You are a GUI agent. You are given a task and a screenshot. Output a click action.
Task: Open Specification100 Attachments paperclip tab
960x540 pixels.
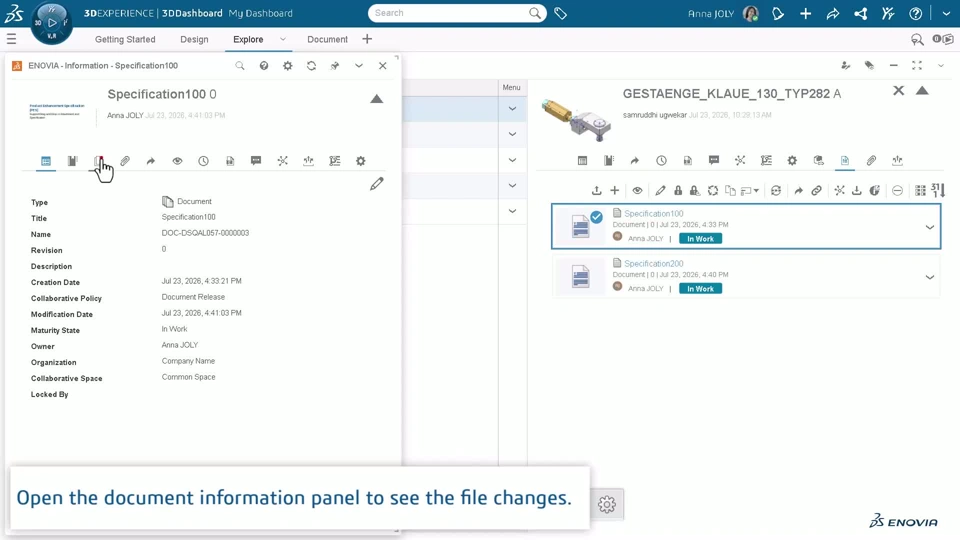coord(125,161)
